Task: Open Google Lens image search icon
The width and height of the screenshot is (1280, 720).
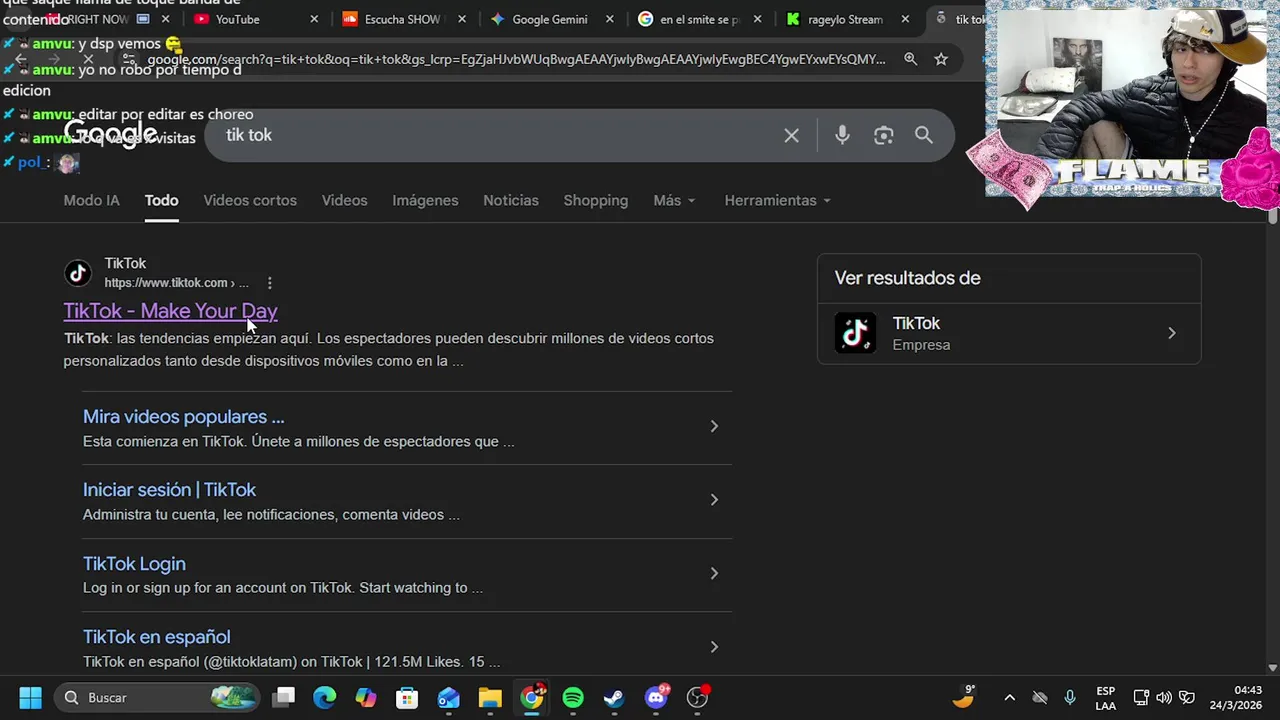Action: [883, 135]
